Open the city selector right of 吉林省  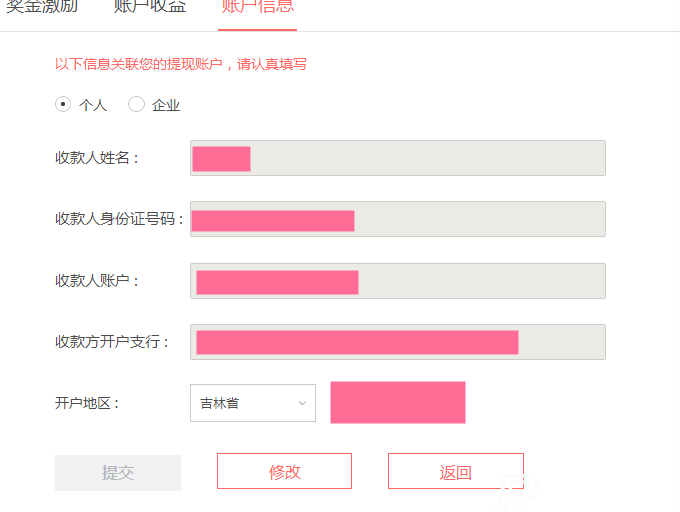pyautogui.click(x=397, y=402)
